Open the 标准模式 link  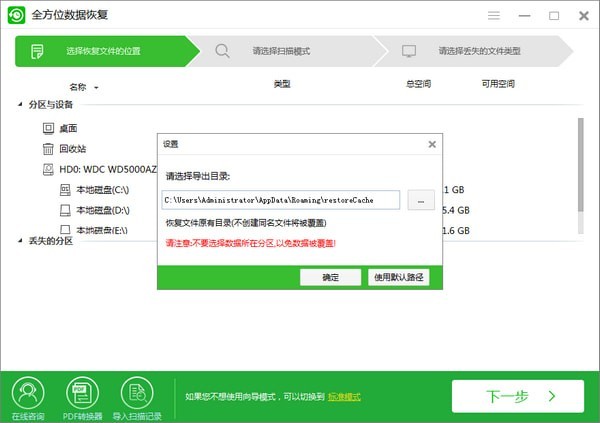tap(344, 397)
